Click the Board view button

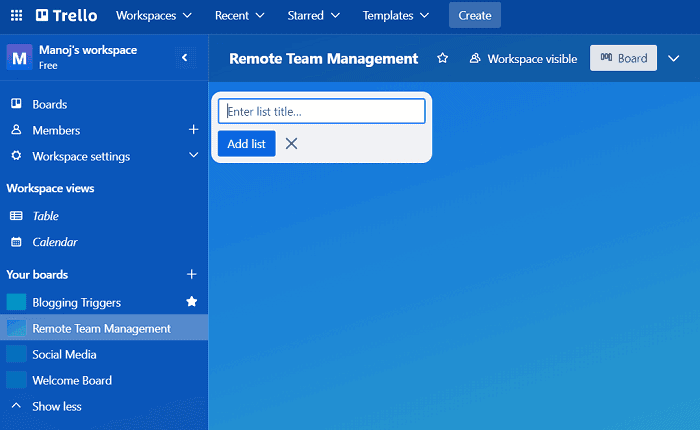pos(623,58)
